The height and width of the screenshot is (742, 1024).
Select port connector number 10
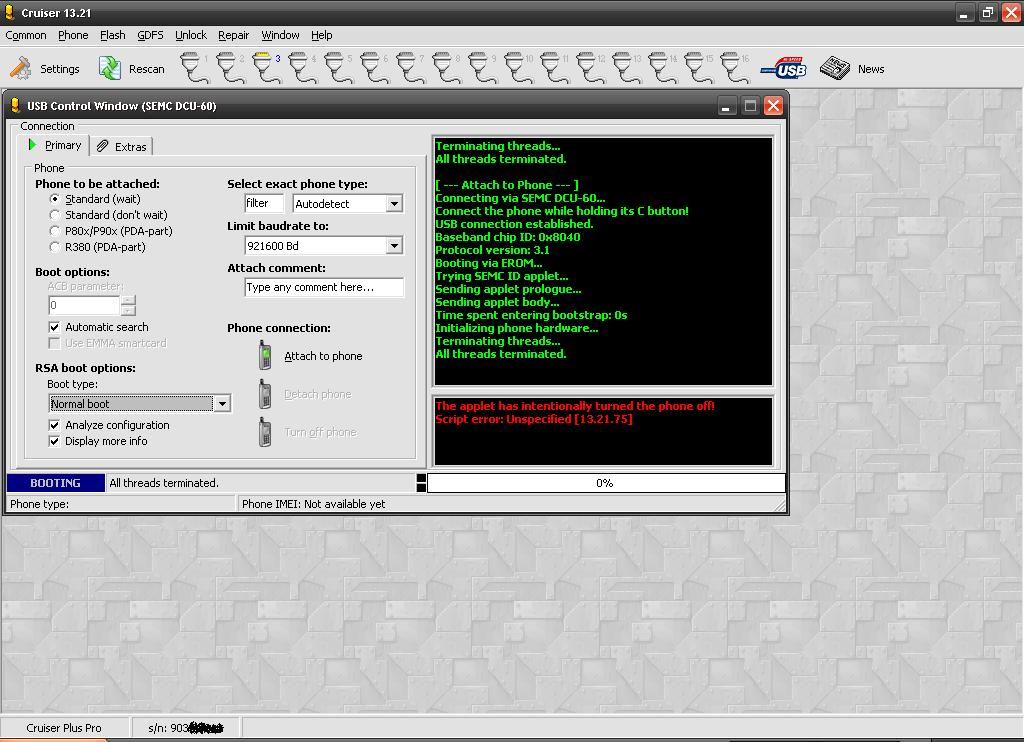point(518,68)
